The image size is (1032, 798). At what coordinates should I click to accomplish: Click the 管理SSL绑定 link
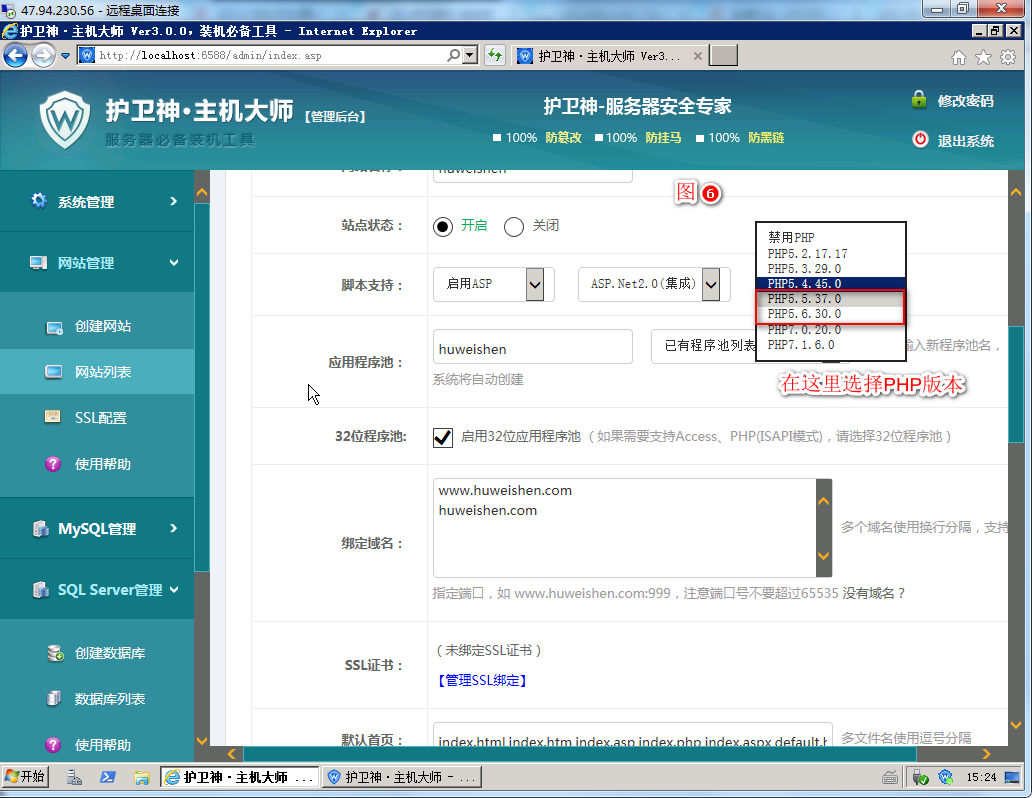click(482, 681)
